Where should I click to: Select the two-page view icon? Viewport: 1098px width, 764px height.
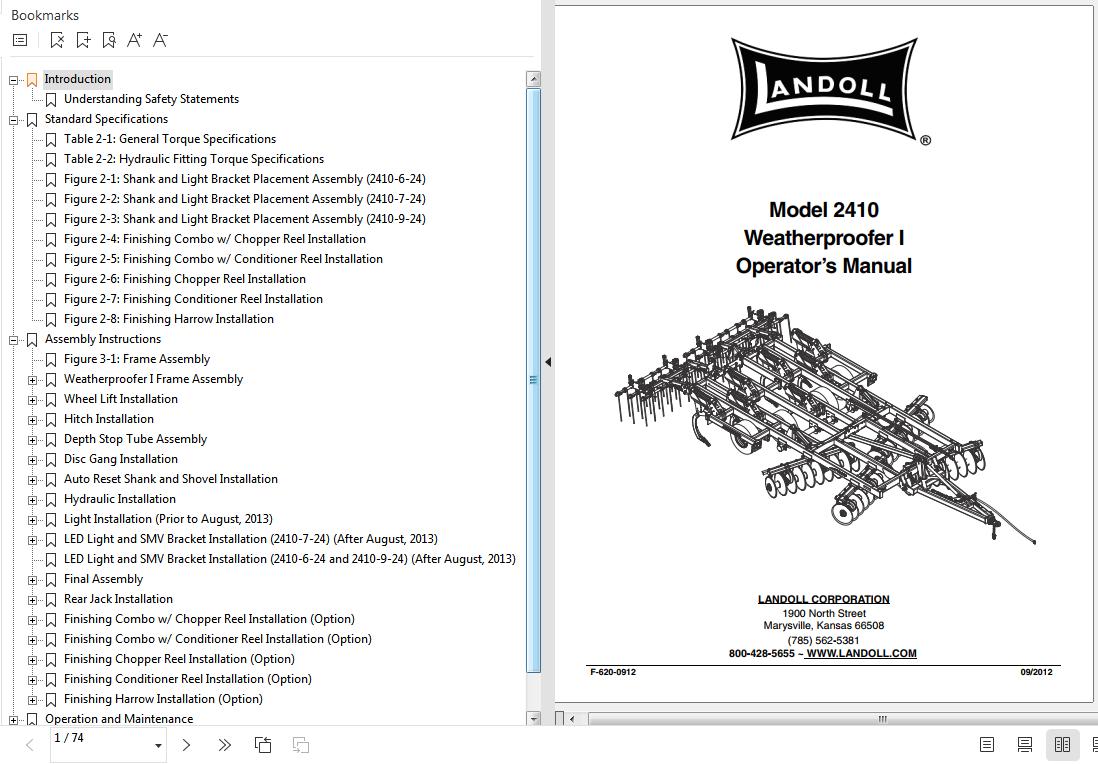(1062, 744)
